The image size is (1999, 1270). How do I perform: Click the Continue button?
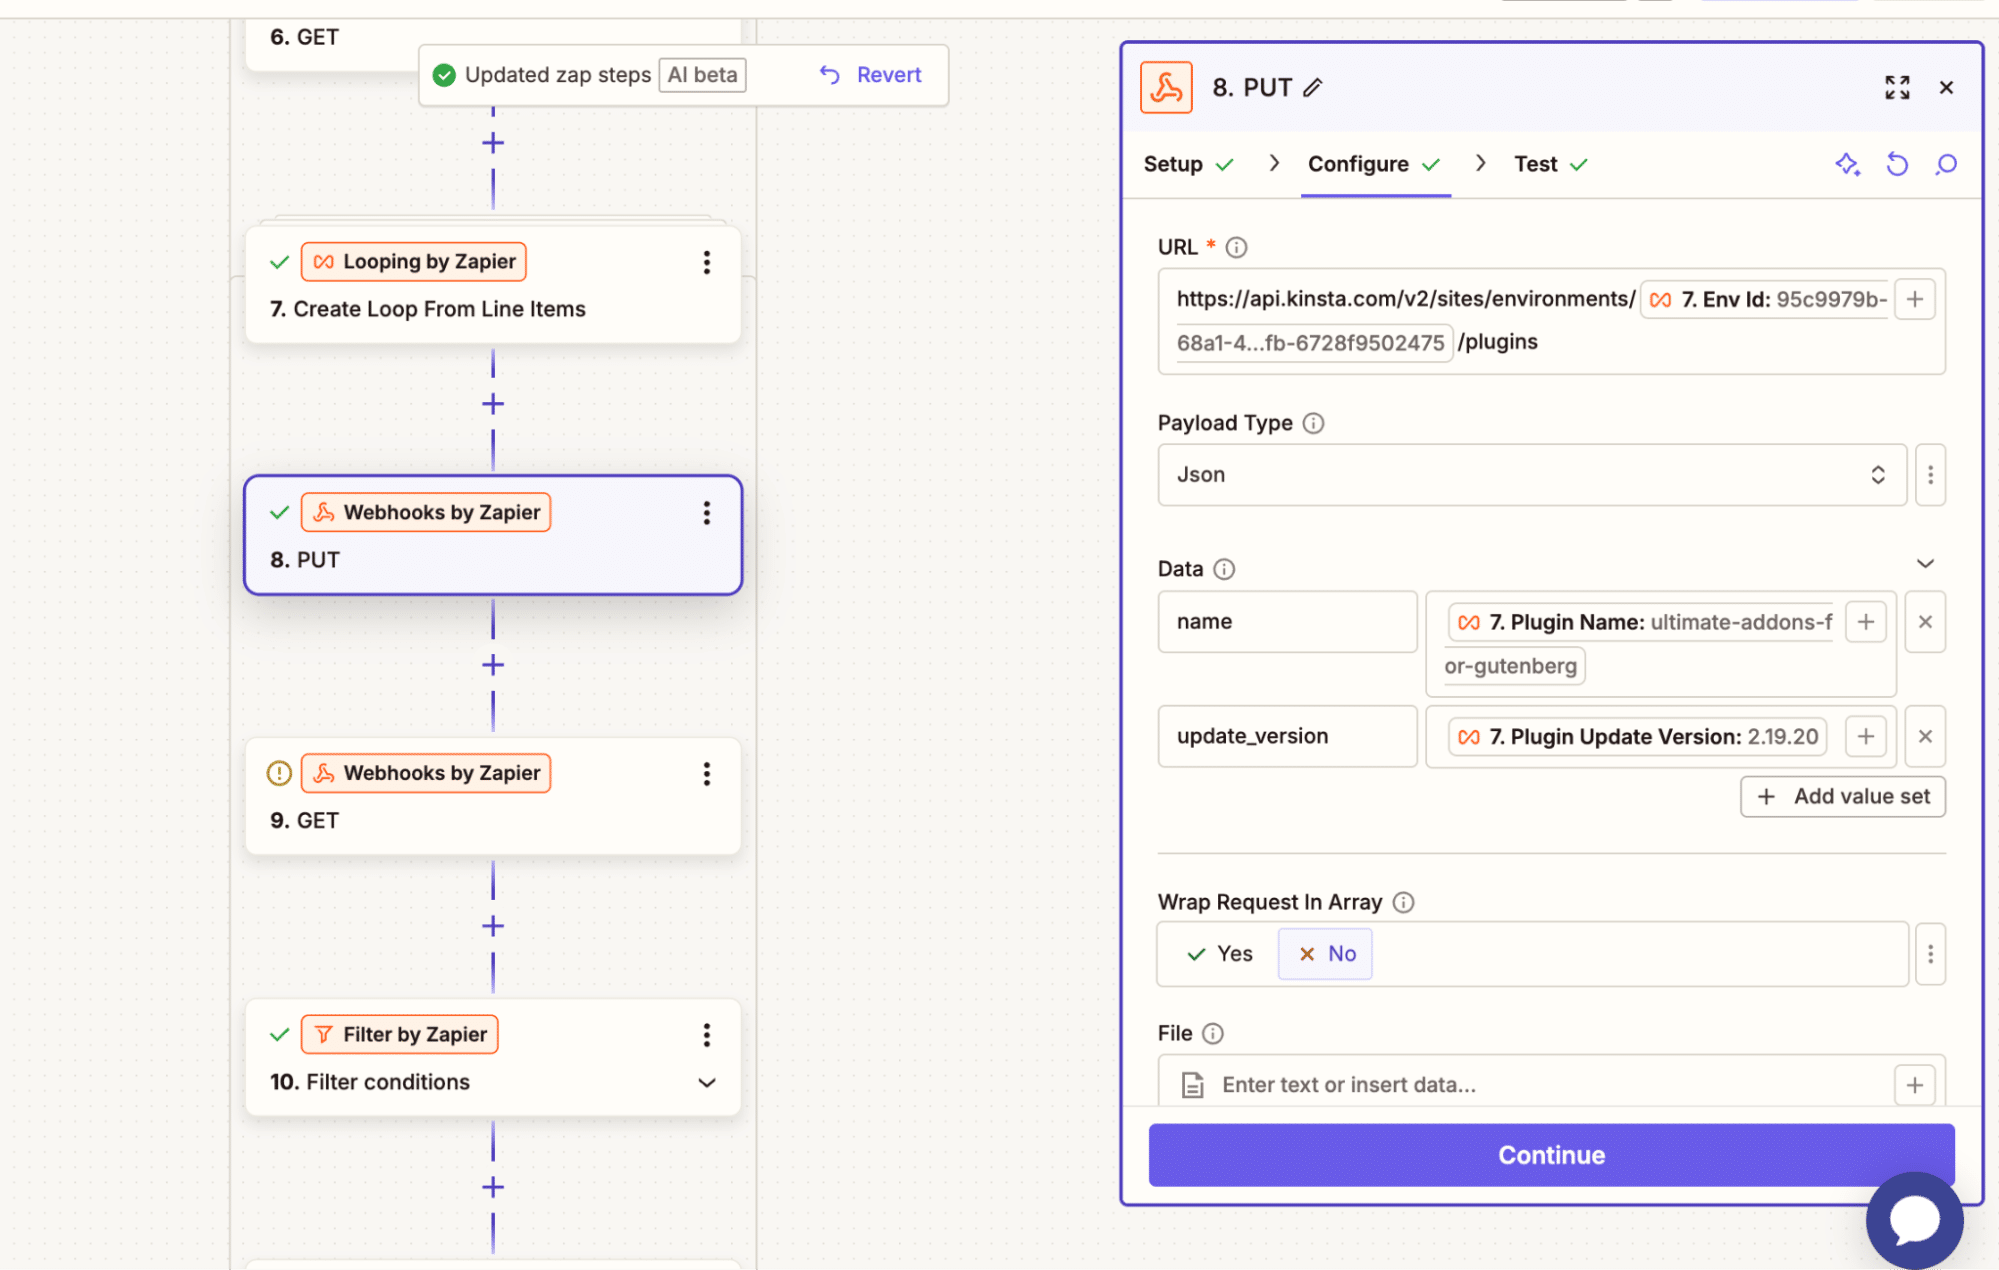click(1550, 1155)
